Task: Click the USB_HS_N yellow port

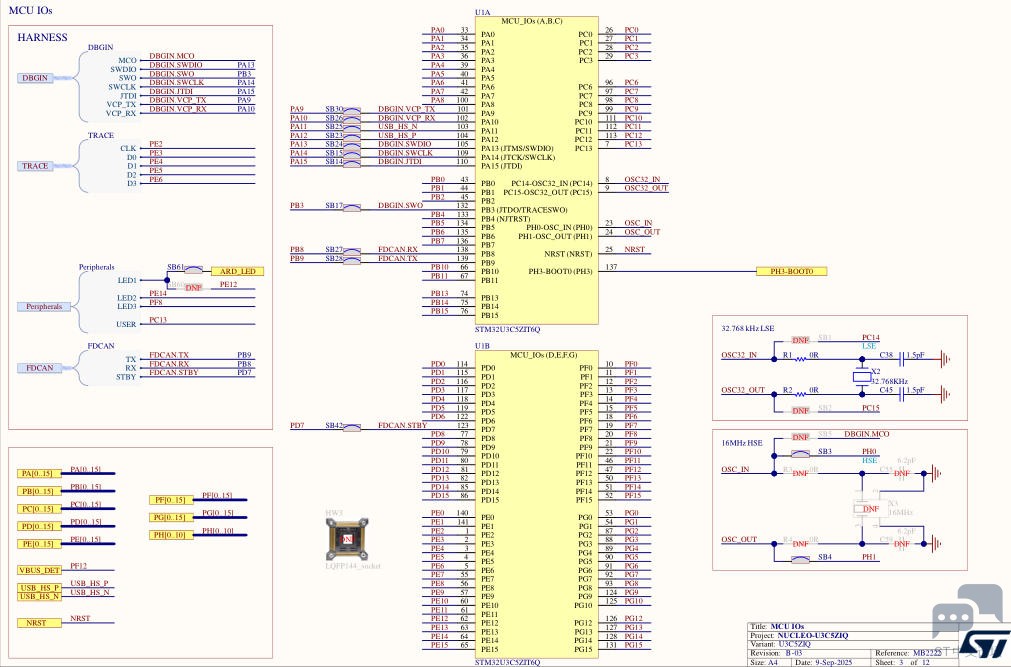Action: [39, 597]
